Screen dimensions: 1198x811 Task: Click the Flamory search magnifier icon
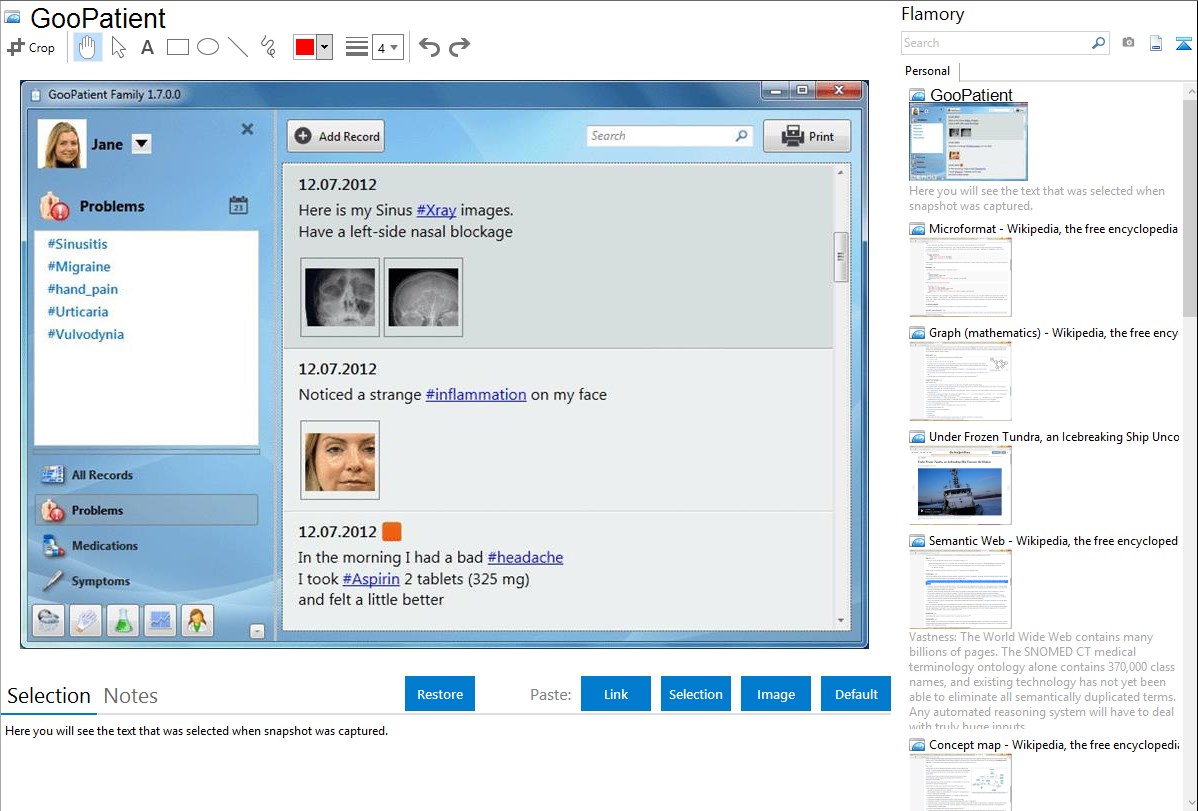click(x=1099, y=43)
